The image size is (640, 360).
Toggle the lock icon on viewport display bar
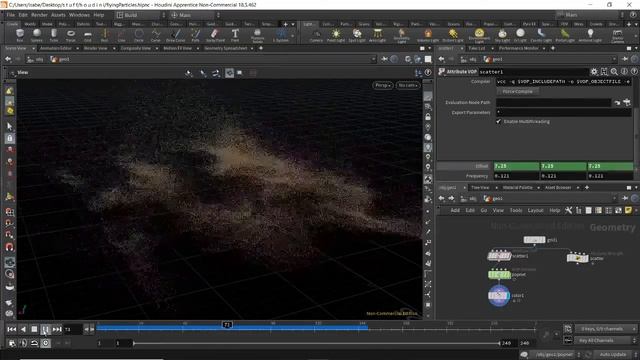(428, 117)
